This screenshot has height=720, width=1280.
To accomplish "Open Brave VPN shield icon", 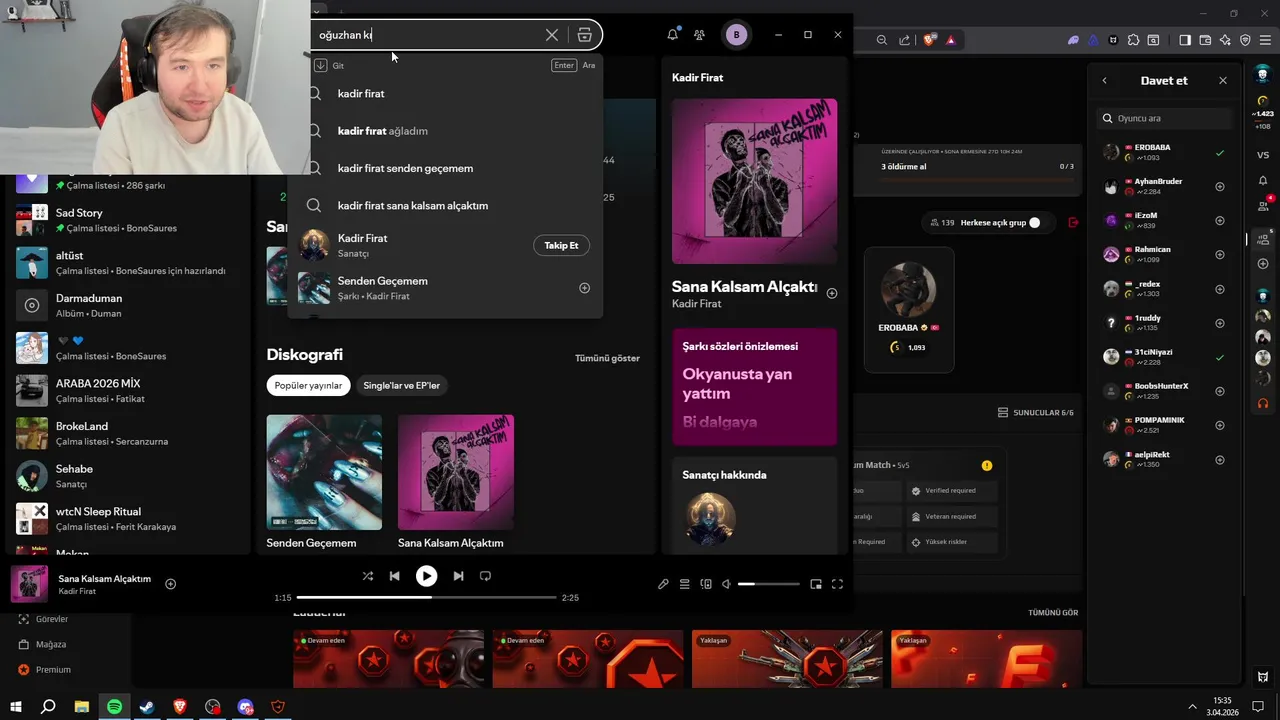I will click(1245, 40).
